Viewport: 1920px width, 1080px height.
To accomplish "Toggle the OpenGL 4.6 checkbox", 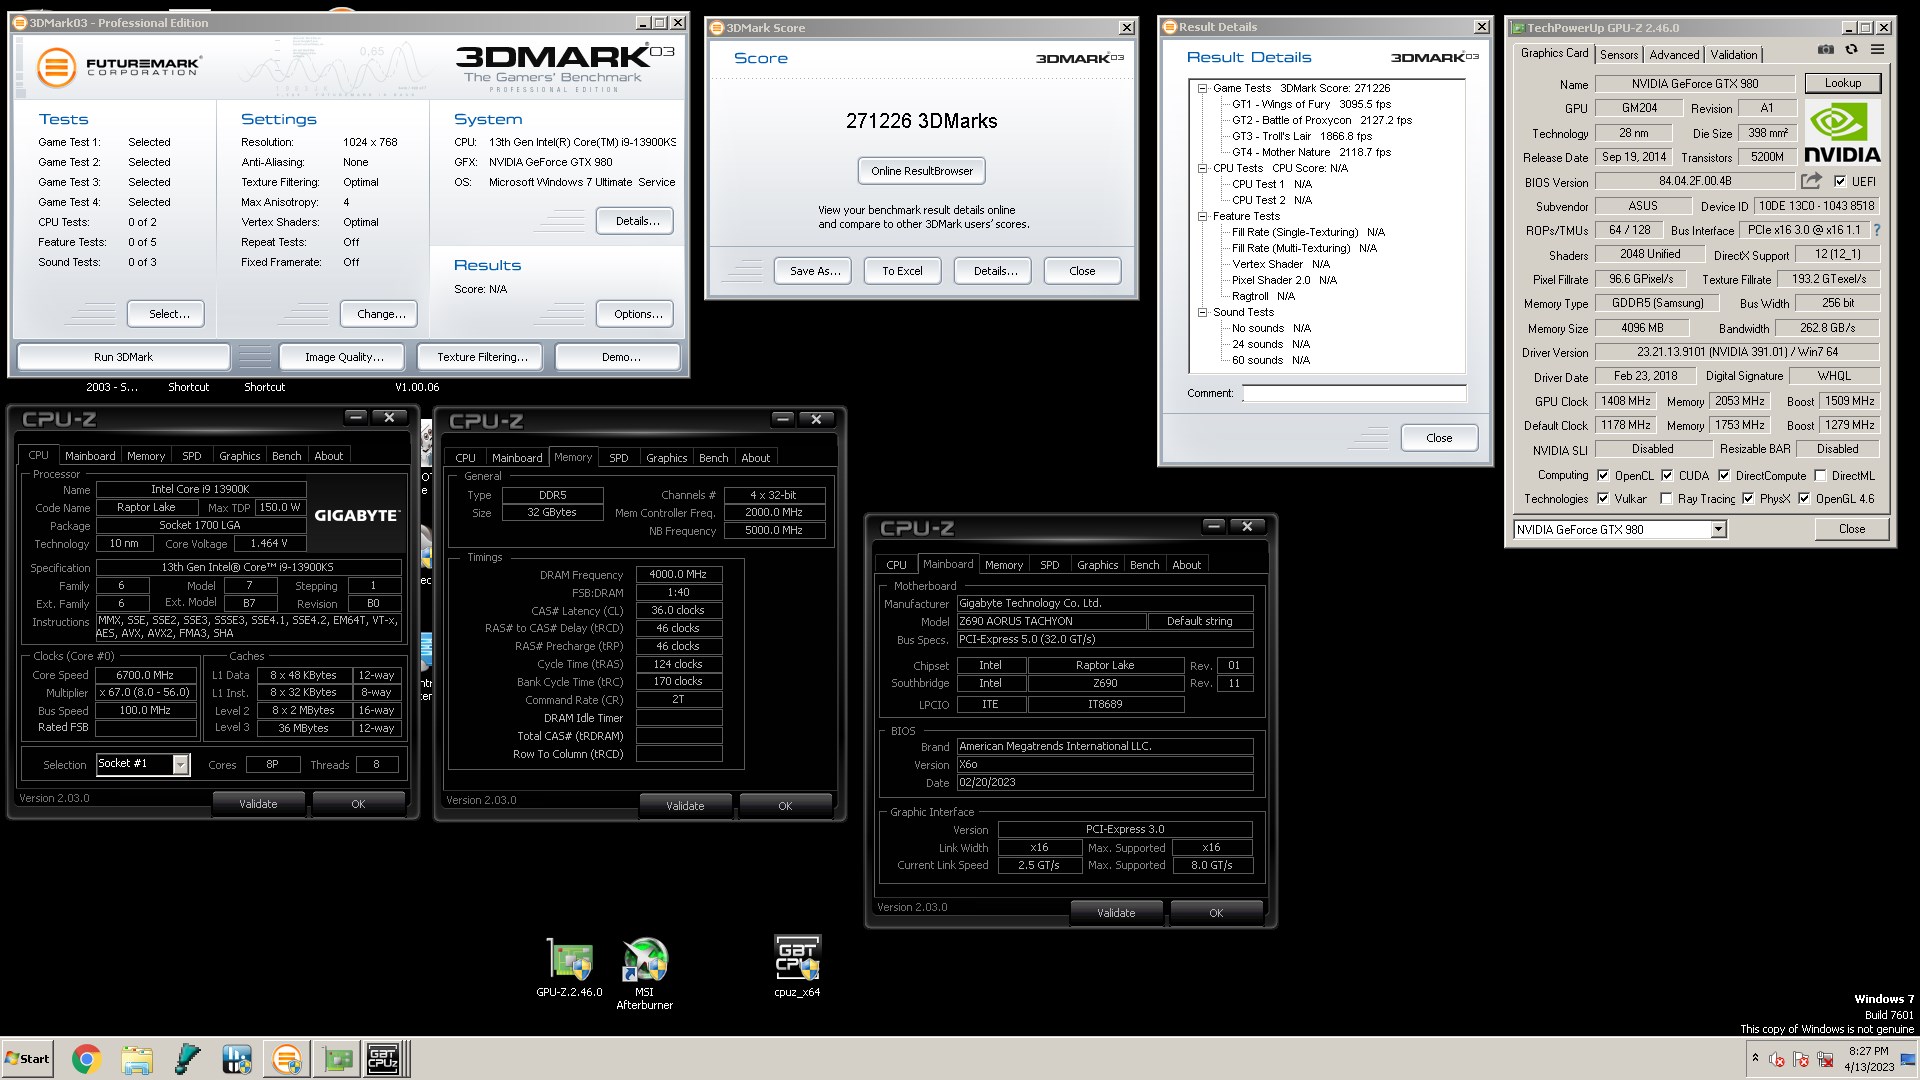I will point(1804,498).
